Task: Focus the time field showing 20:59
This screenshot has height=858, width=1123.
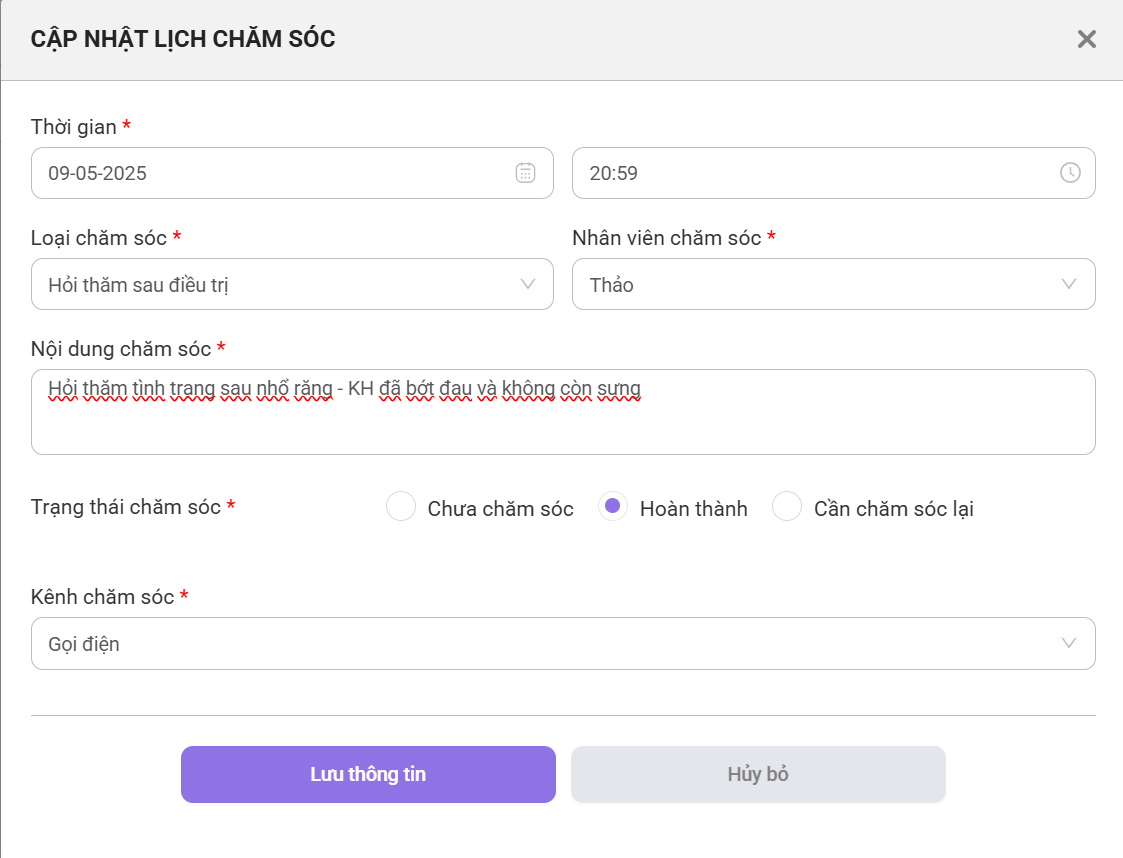Action: point(834,173)
